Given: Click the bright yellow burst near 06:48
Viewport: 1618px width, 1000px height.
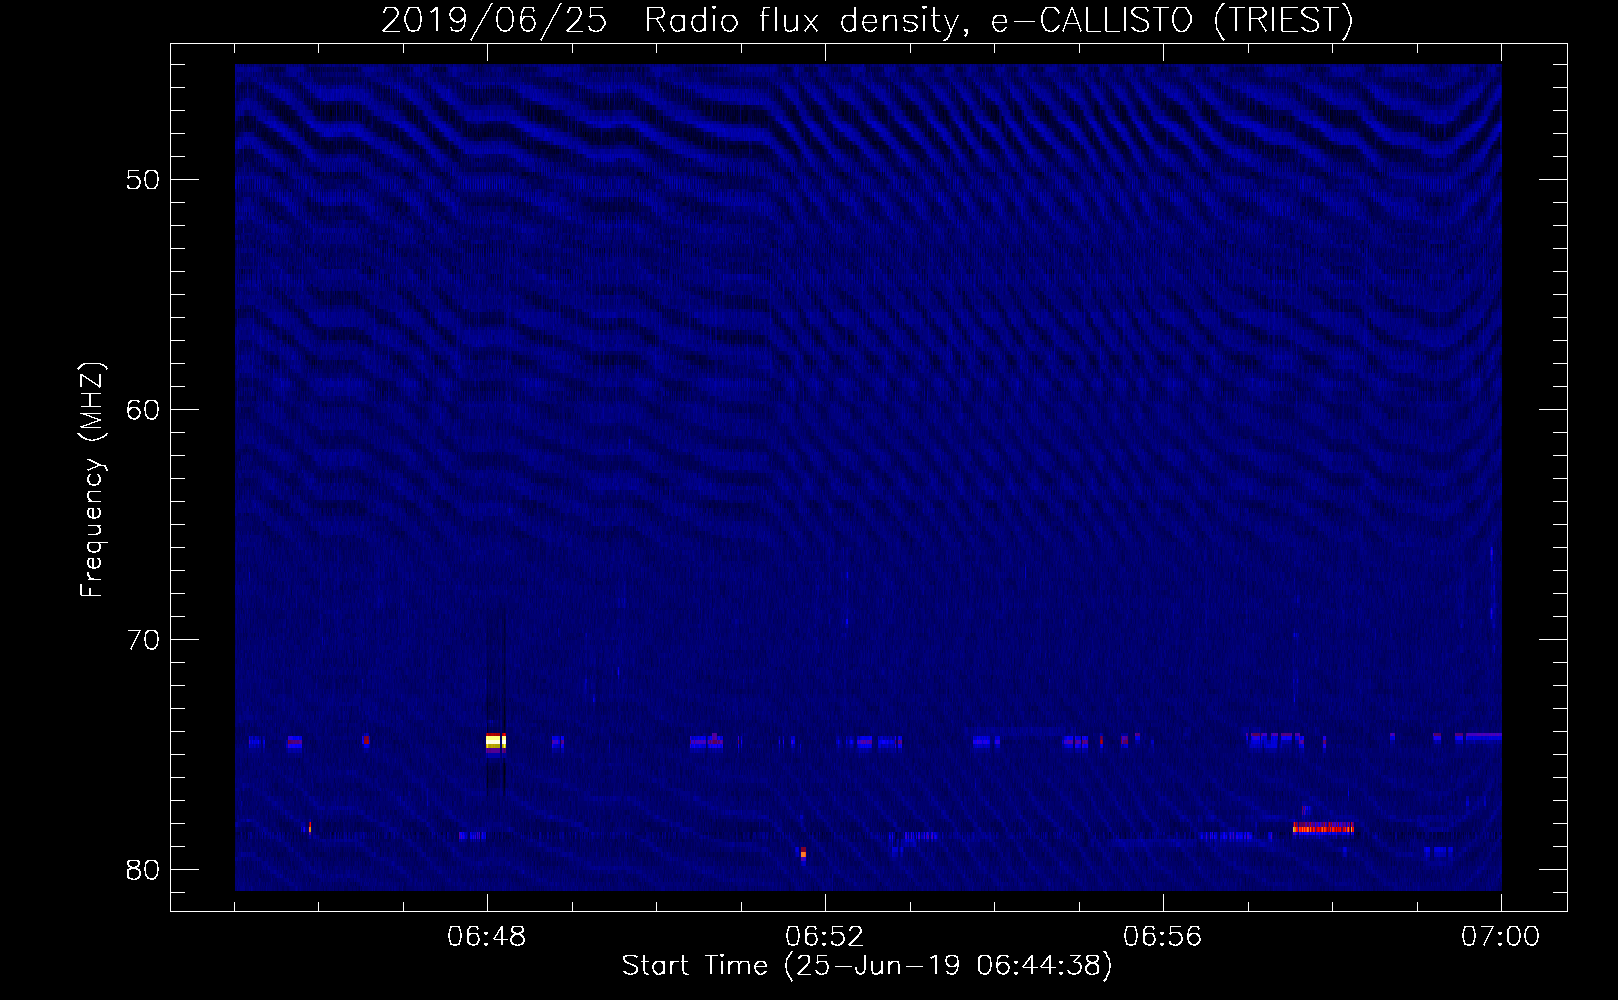Looking at the screenshot, I should (495, 741).
